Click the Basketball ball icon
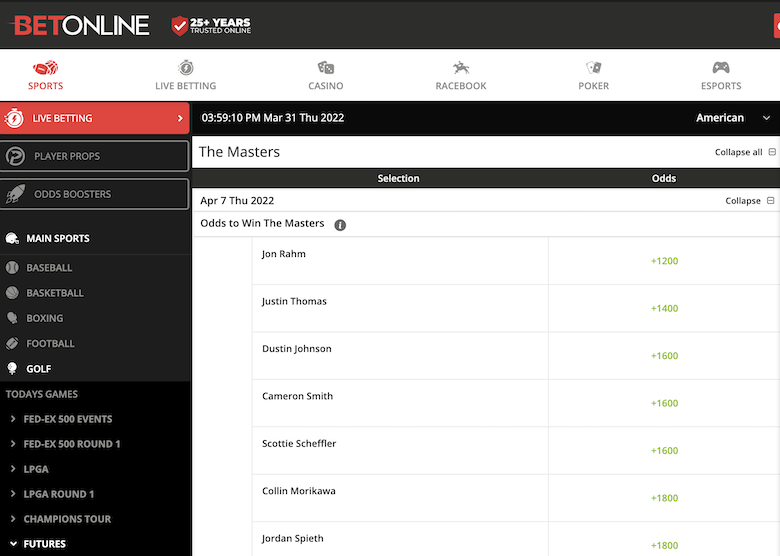780x556 pixels. point(12,293)
